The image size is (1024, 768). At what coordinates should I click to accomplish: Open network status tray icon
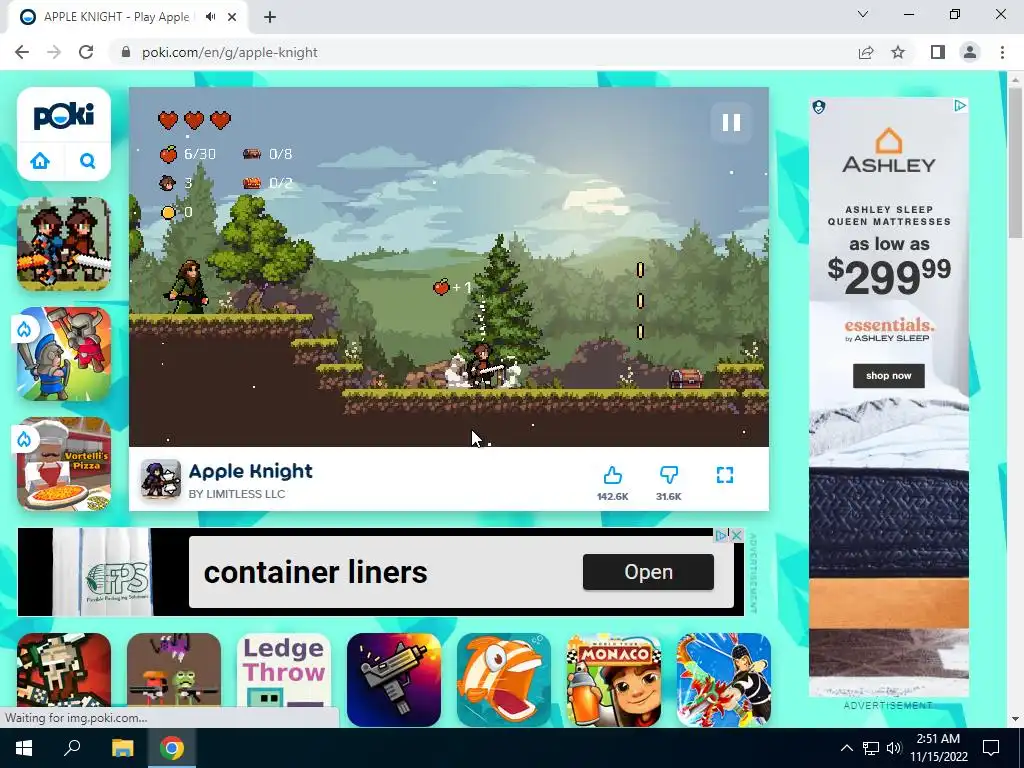[x=871, y=748]
